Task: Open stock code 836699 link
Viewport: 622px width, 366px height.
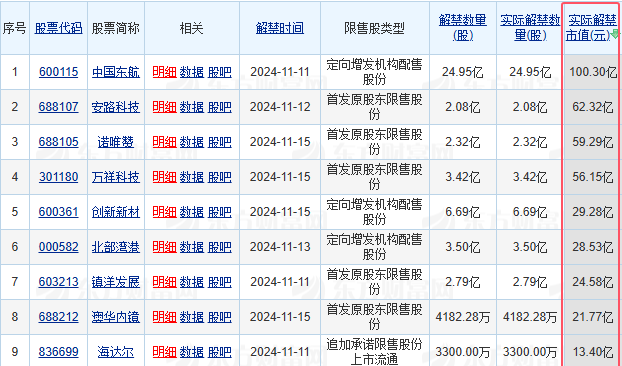Action: [x=59, y=352]
